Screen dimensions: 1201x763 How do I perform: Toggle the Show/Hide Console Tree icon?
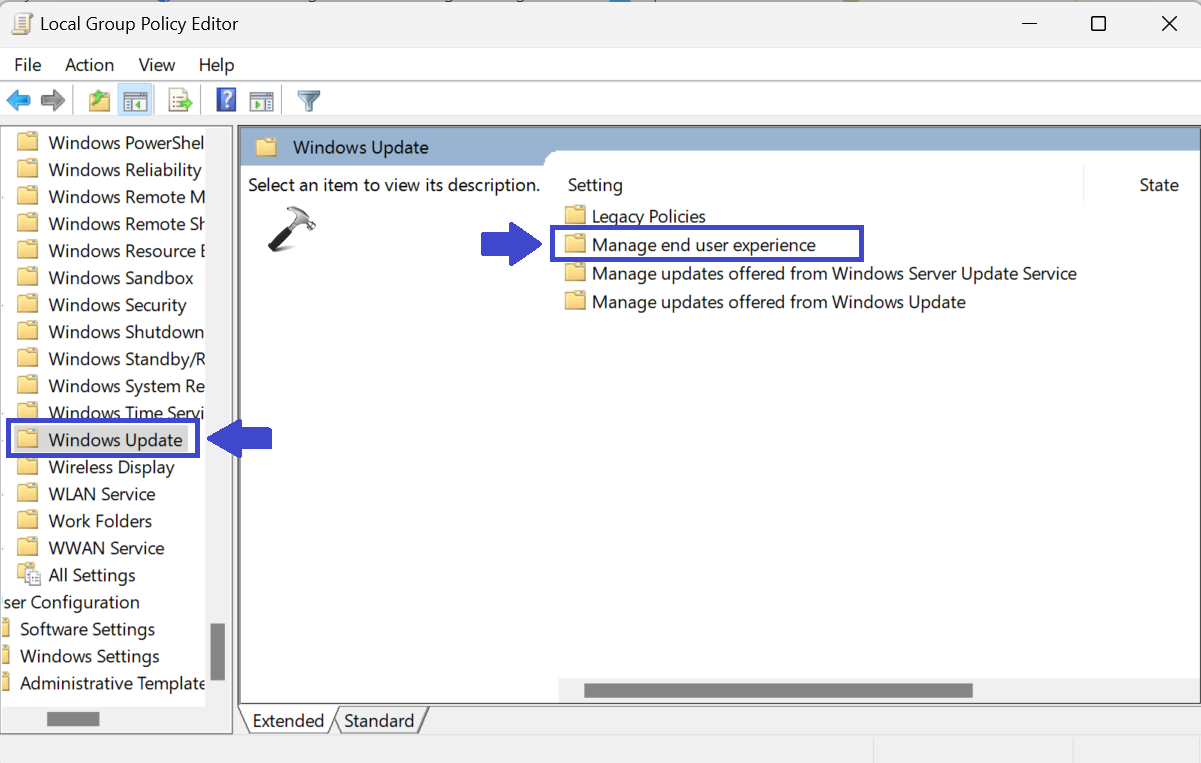tap(135, 100)
